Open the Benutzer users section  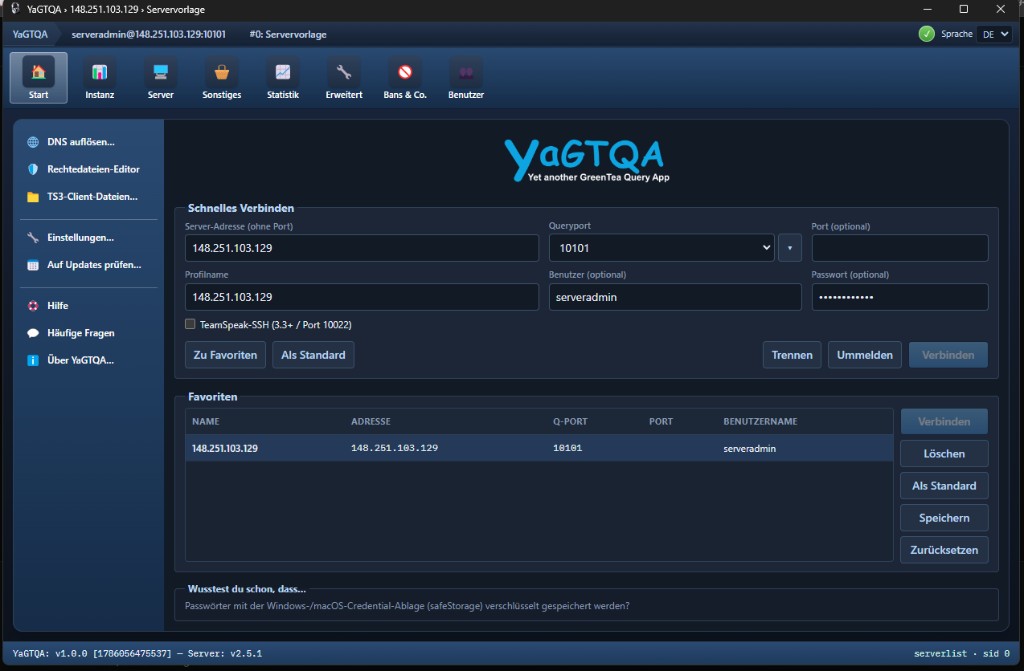point(466,78)
